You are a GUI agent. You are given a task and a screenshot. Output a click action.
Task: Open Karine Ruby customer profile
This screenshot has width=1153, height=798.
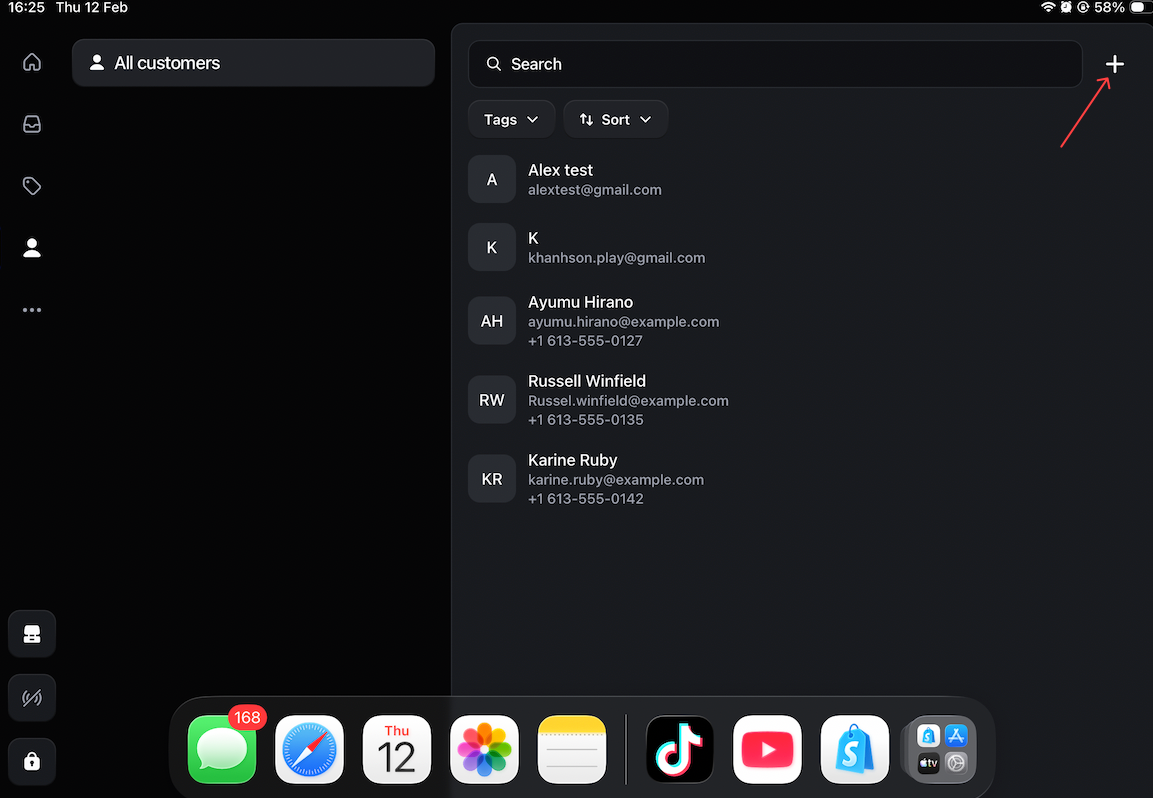(616, 479)
